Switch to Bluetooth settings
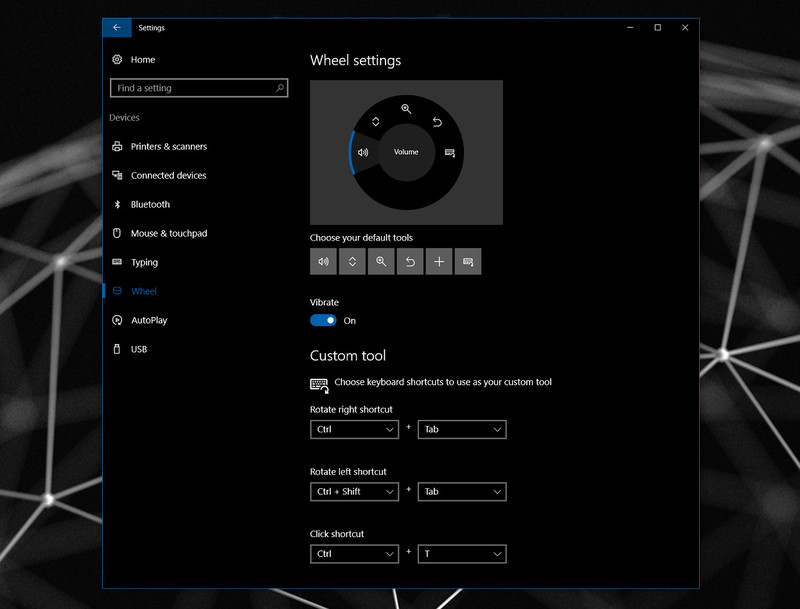Image resolution: width=800 pixels, height=609 pixels. pos(148,204)
